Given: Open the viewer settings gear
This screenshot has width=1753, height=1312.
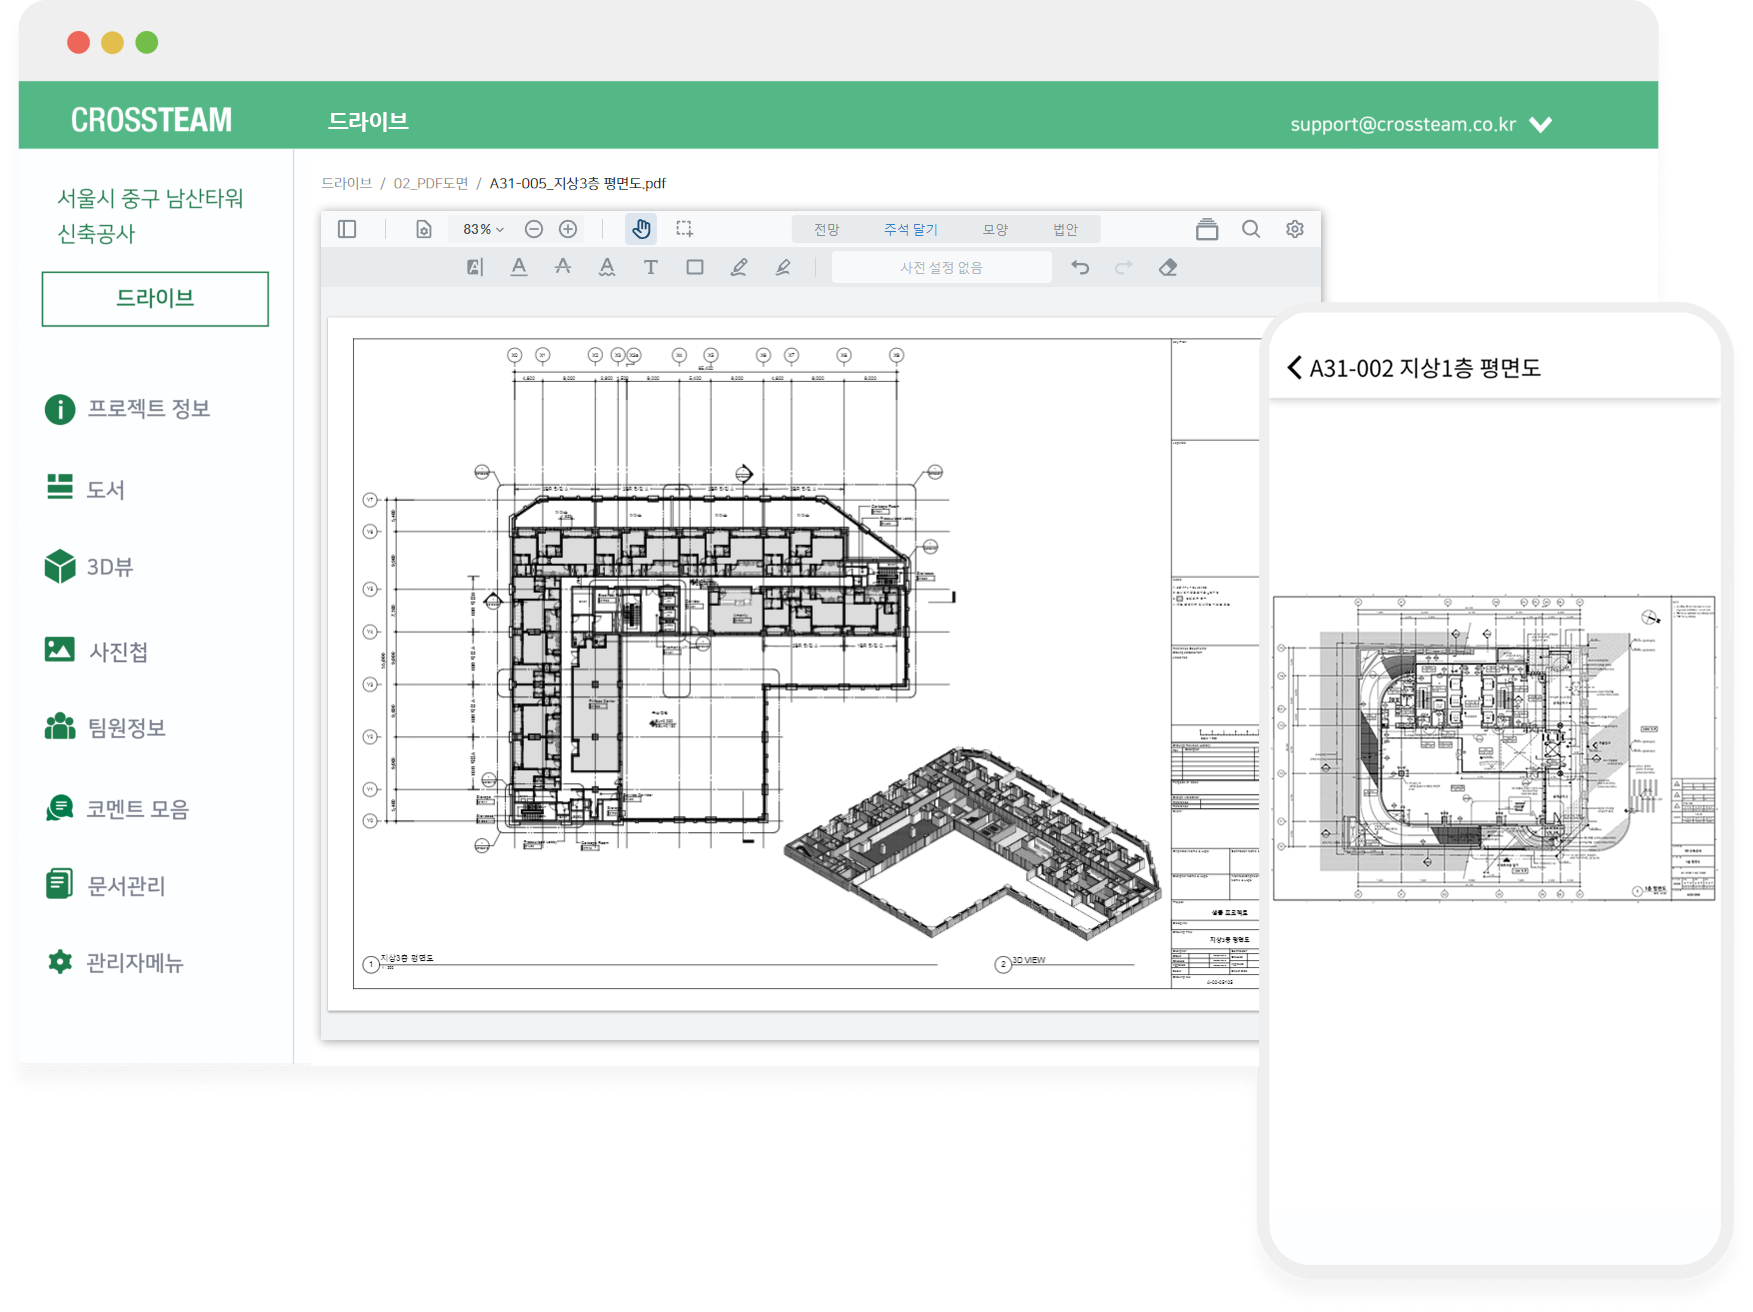Looking at the screenshot, I should 1295,229.
